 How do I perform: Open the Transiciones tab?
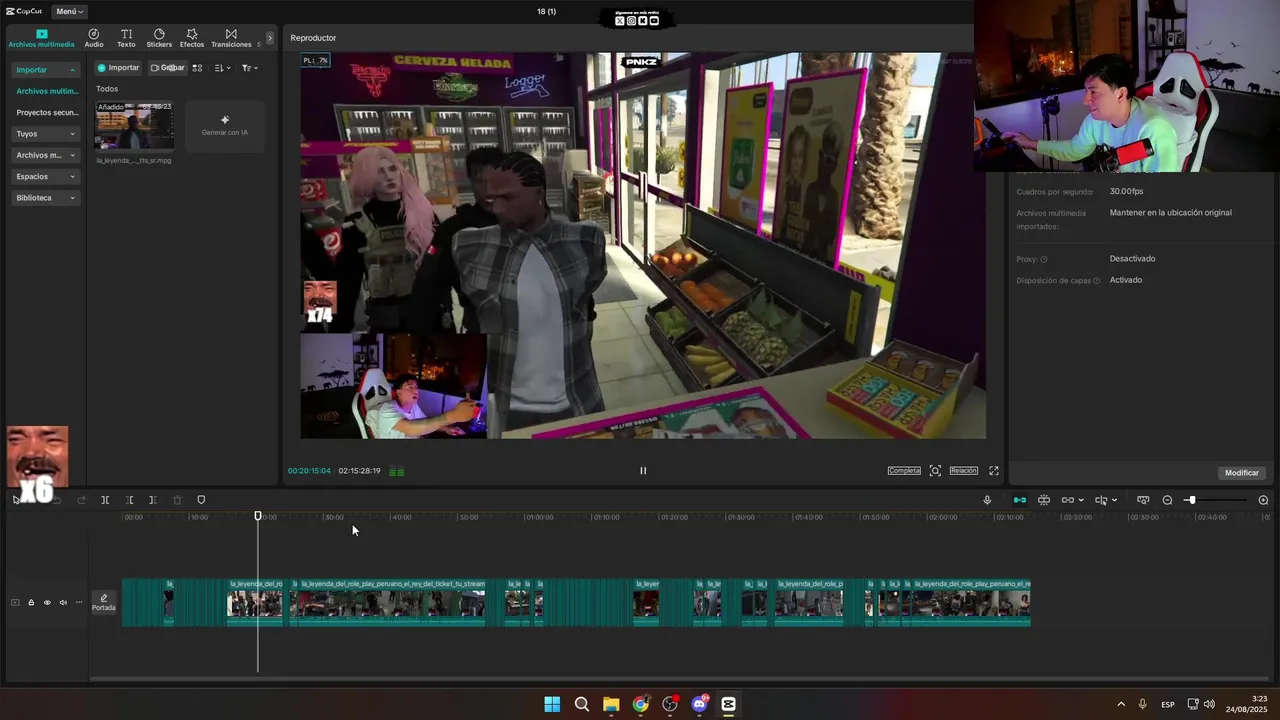coord(231,38)
